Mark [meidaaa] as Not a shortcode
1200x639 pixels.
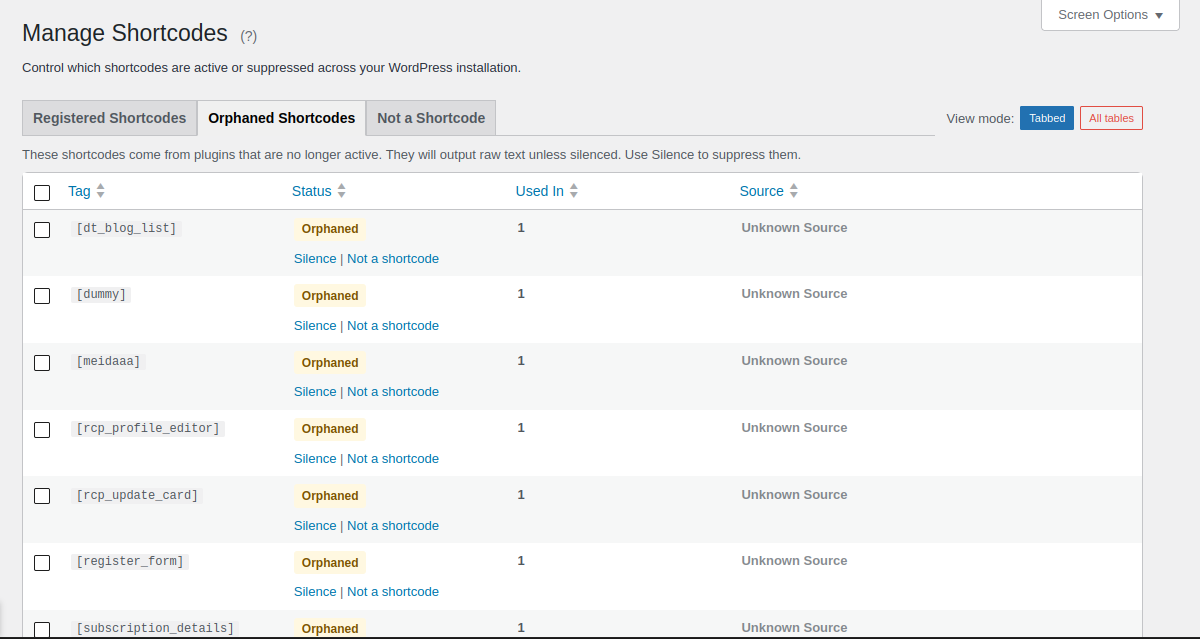393,391
